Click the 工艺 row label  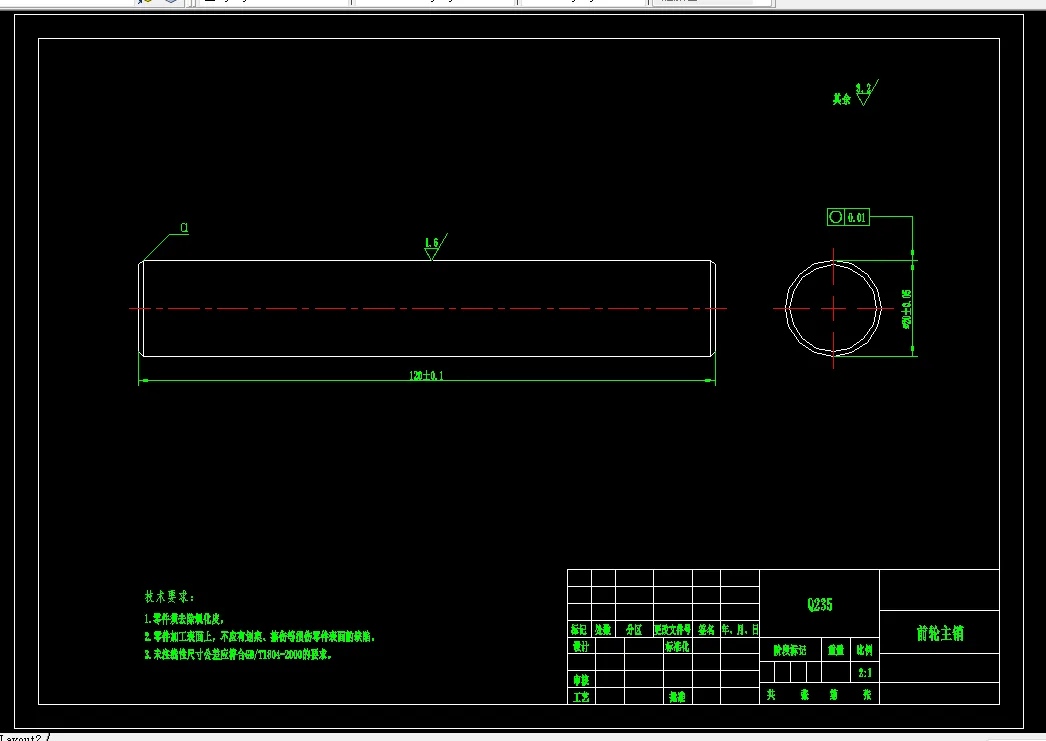(580, 697)
